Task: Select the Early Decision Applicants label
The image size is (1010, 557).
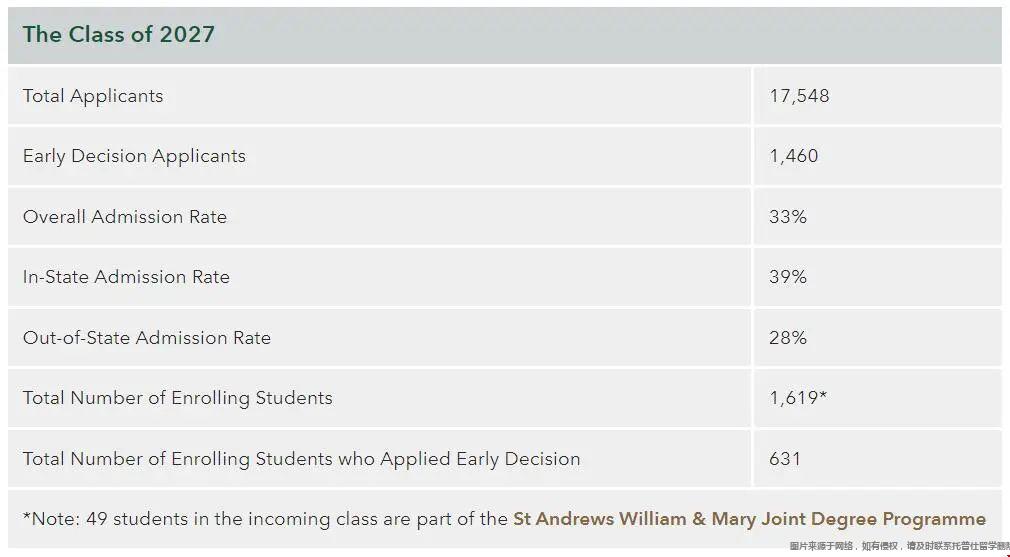Action: click(x=134, y=156)
